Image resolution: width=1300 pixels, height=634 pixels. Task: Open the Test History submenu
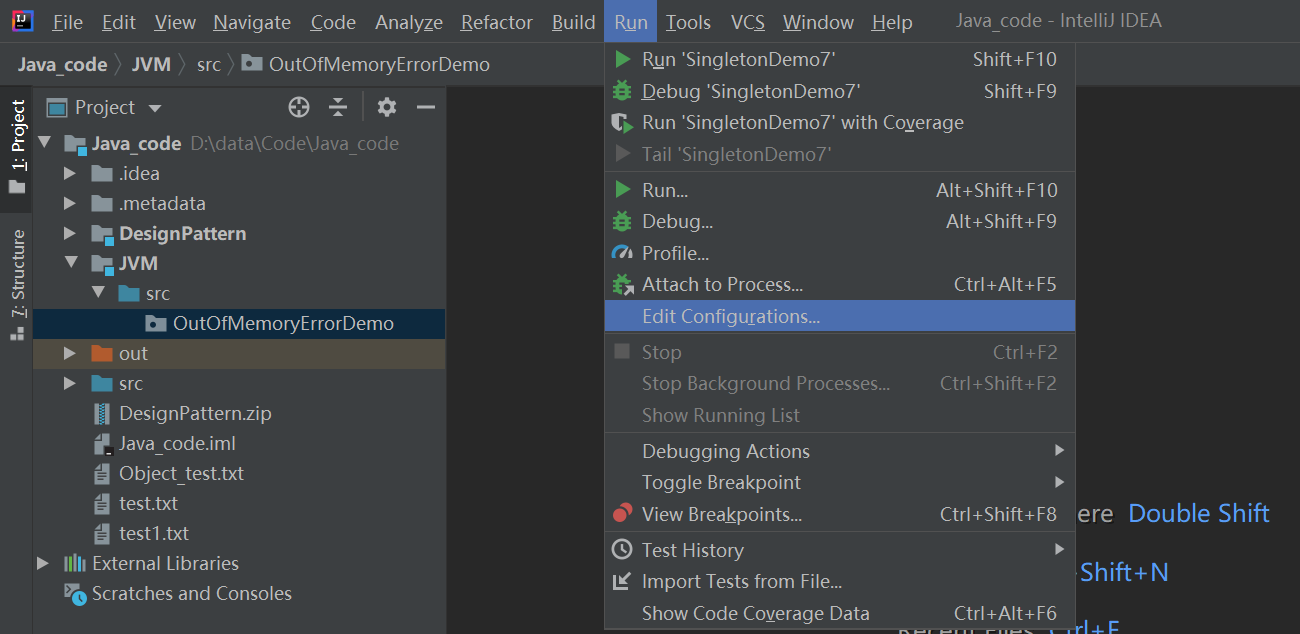[x=840, y=550]
